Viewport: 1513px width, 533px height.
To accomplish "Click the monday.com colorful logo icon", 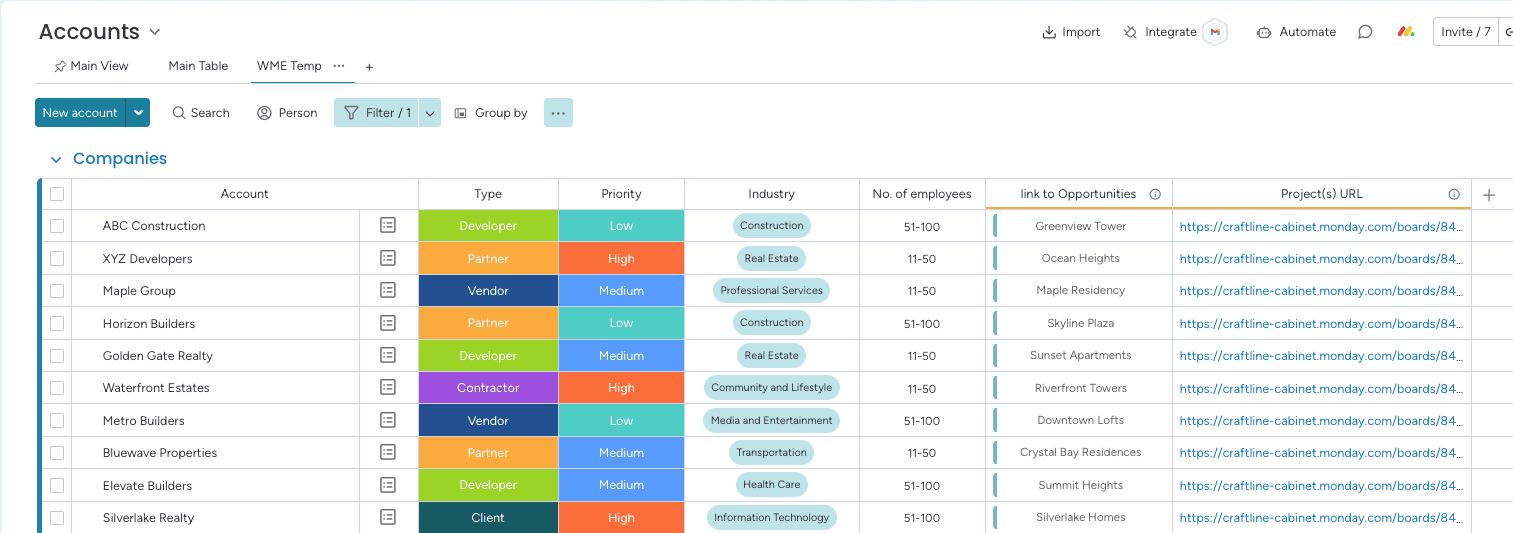I will pos(1406,32).
